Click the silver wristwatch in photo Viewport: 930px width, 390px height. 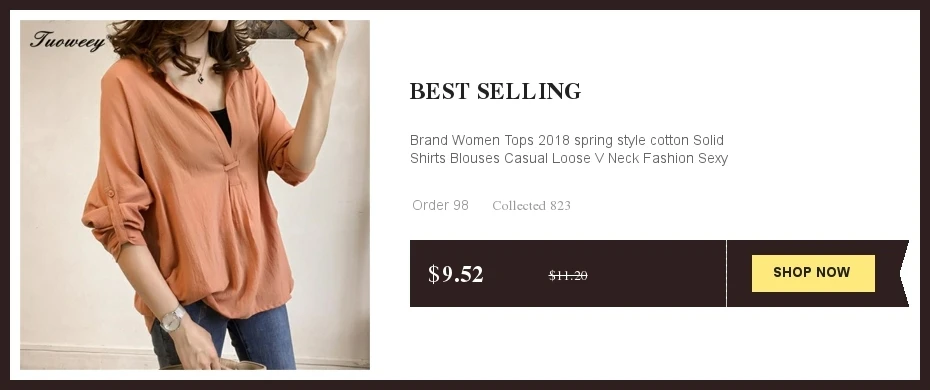click(x=172, y=319)
